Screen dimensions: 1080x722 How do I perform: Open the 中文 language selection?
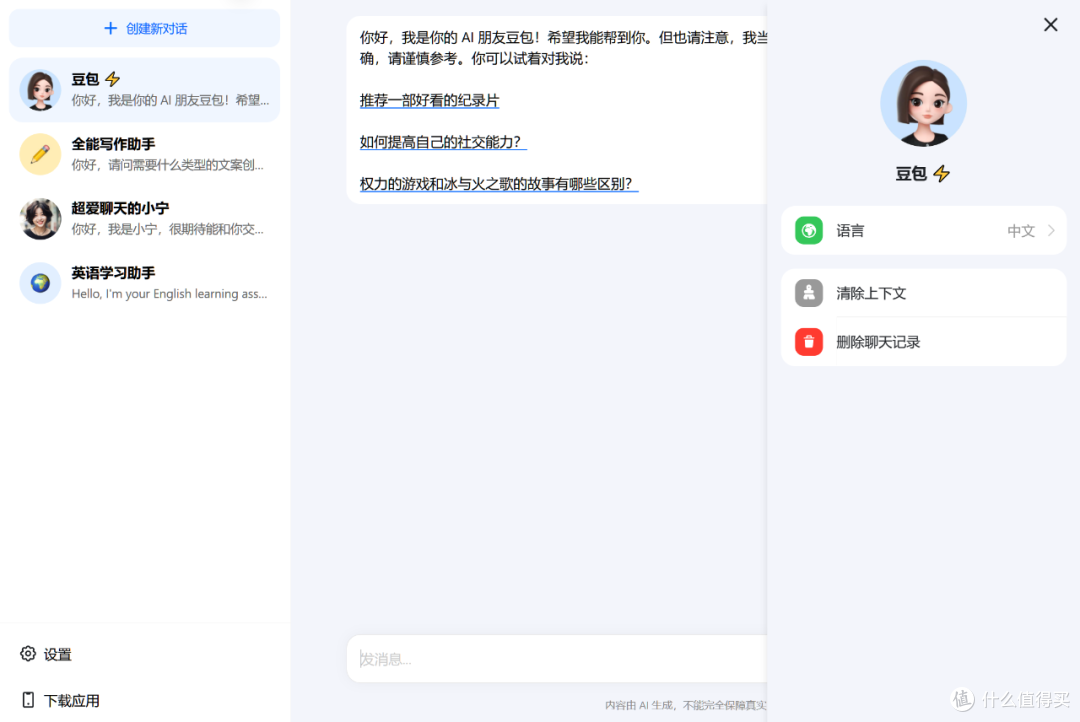1021,231
